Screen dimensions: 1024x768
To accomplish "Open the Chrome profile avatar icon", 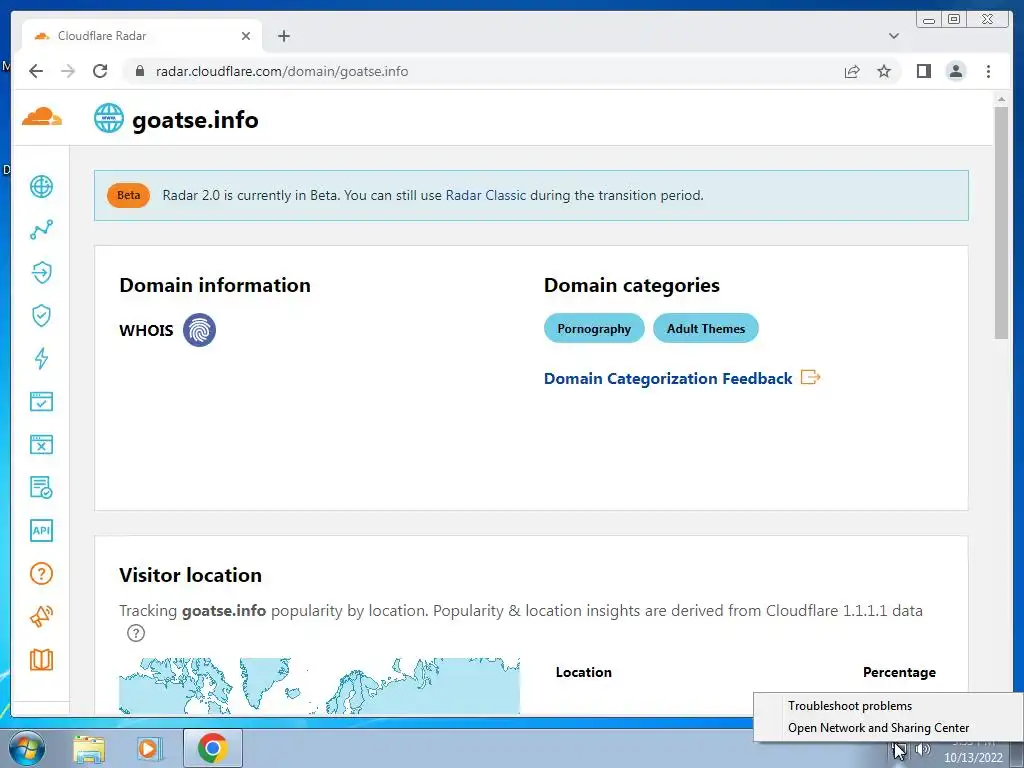I will (956, 71).
